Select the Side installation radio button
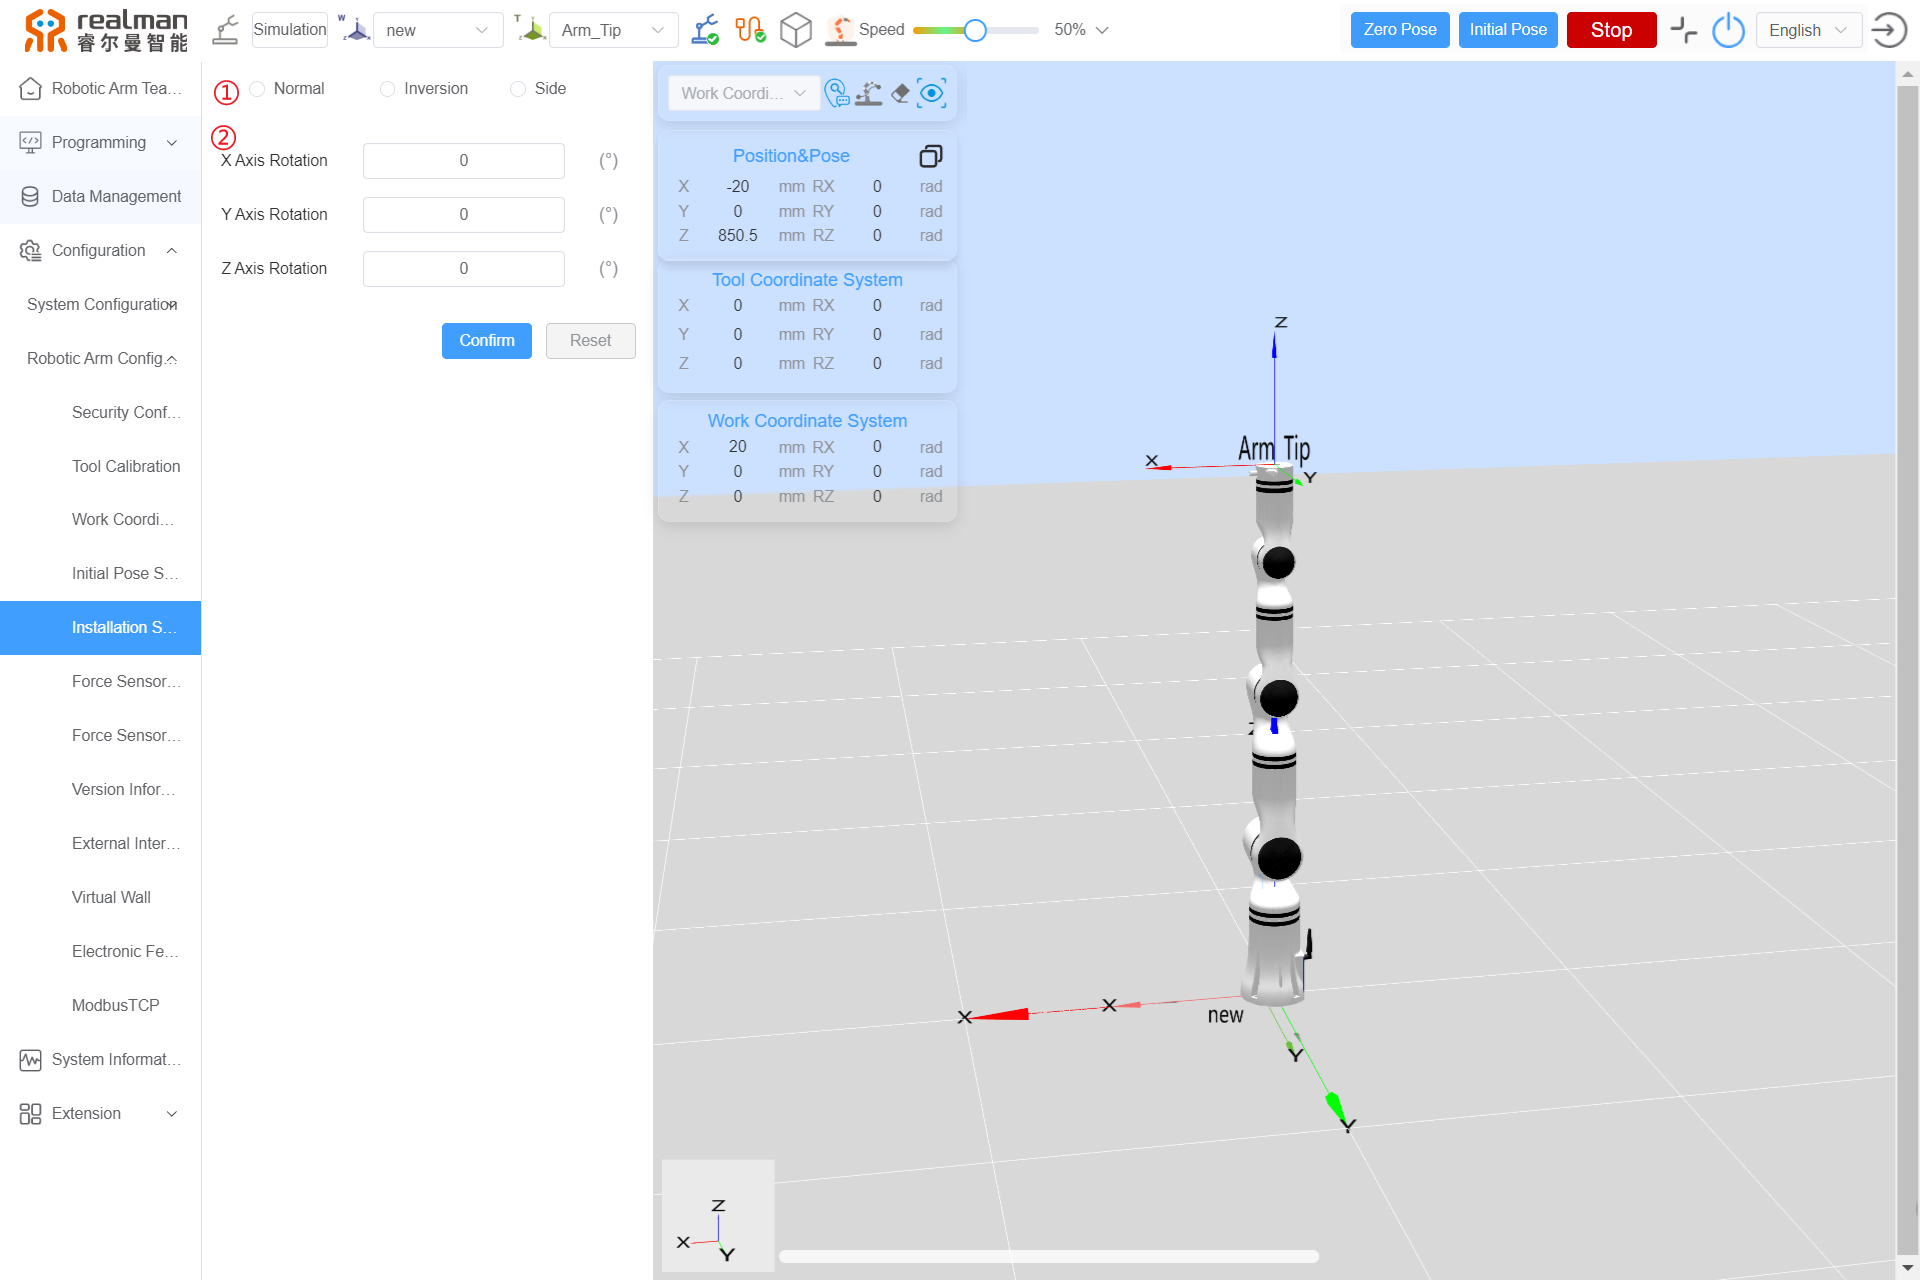The width and height of the screenshot is (1920, 1280). pos(518,89)
